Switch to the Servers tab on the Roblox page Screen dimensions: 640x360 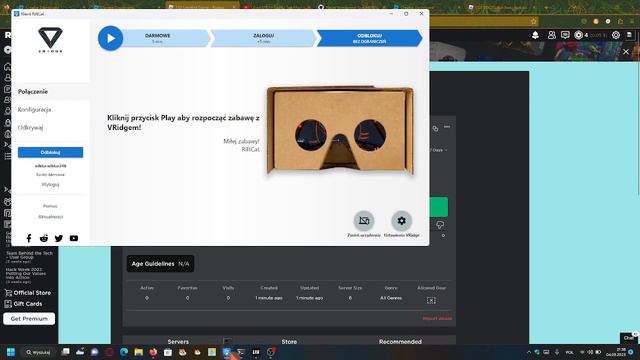[178, 342]
